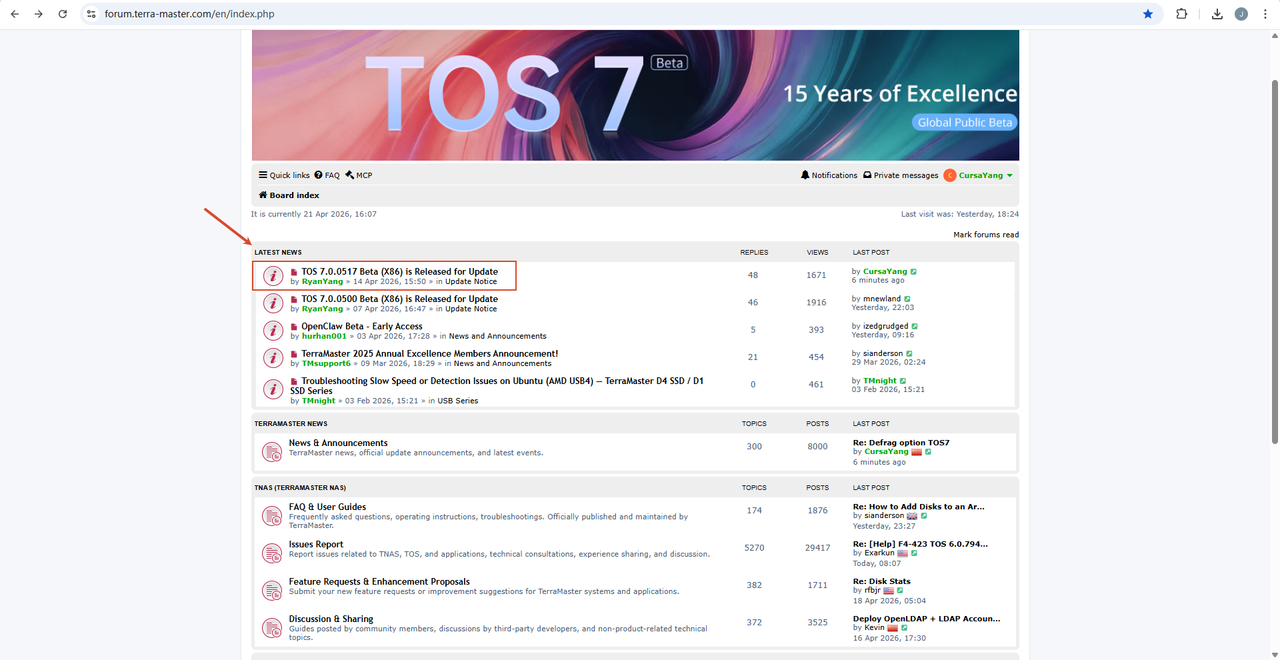Open the News & Announcements forum
The height and width of the screenshot is (660, 1280).
[x=338, y=443]
